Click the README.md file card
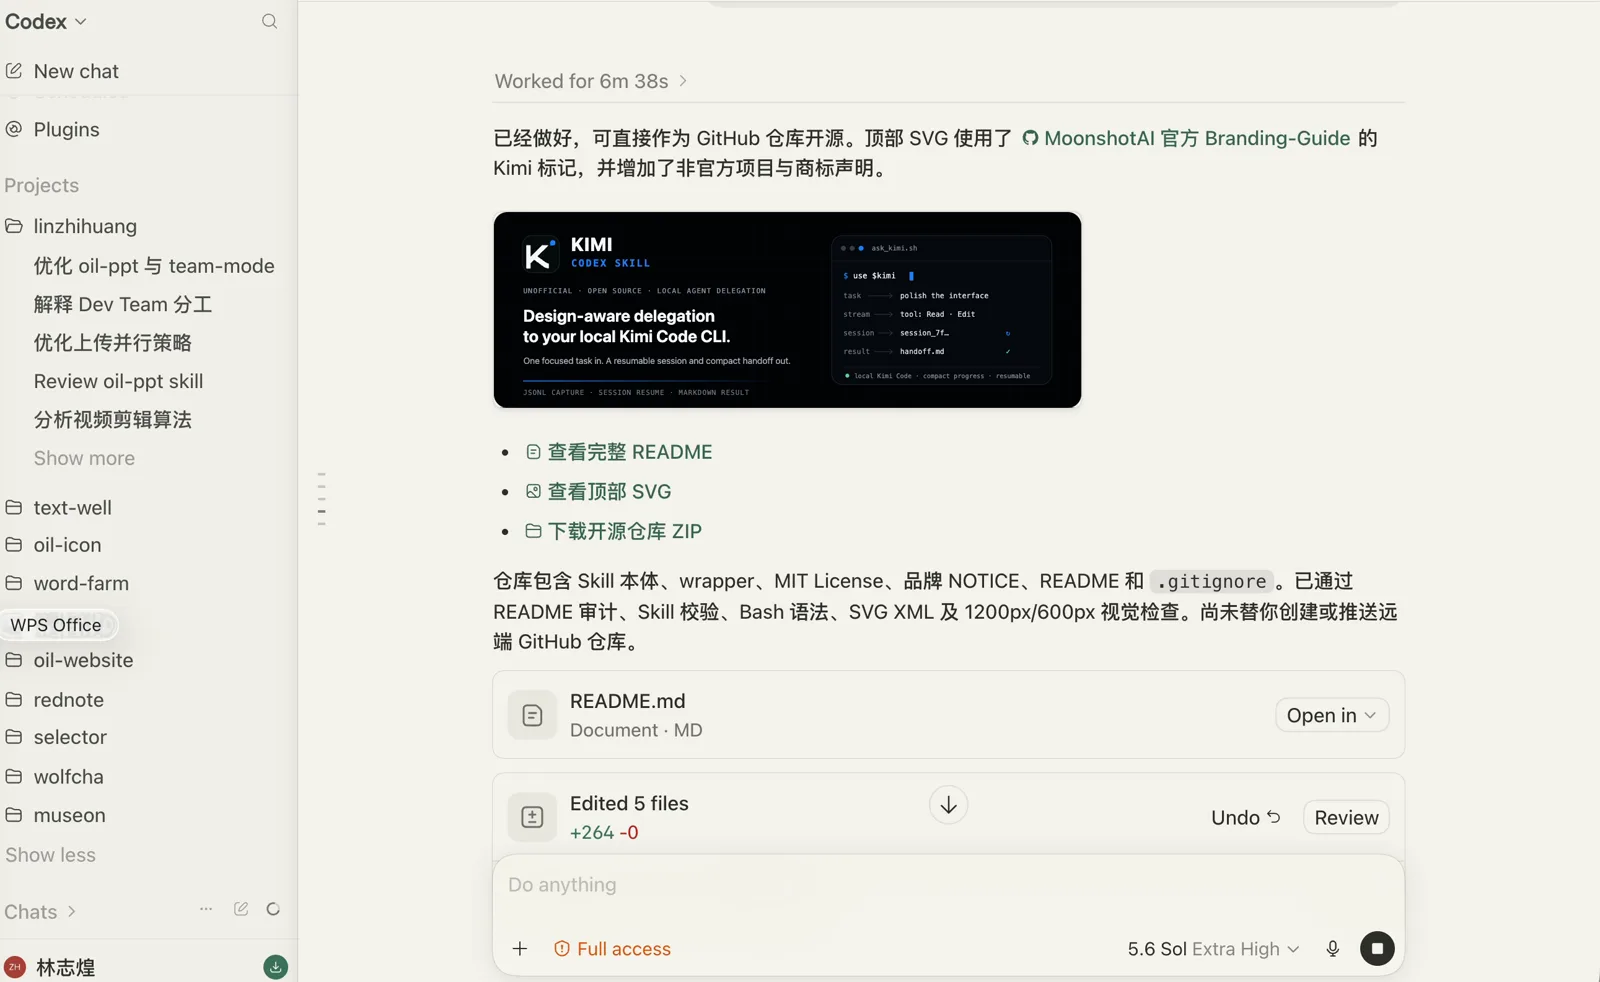Image resolution: width=1600 pixels, height=982 pixels. coord(948,715)
